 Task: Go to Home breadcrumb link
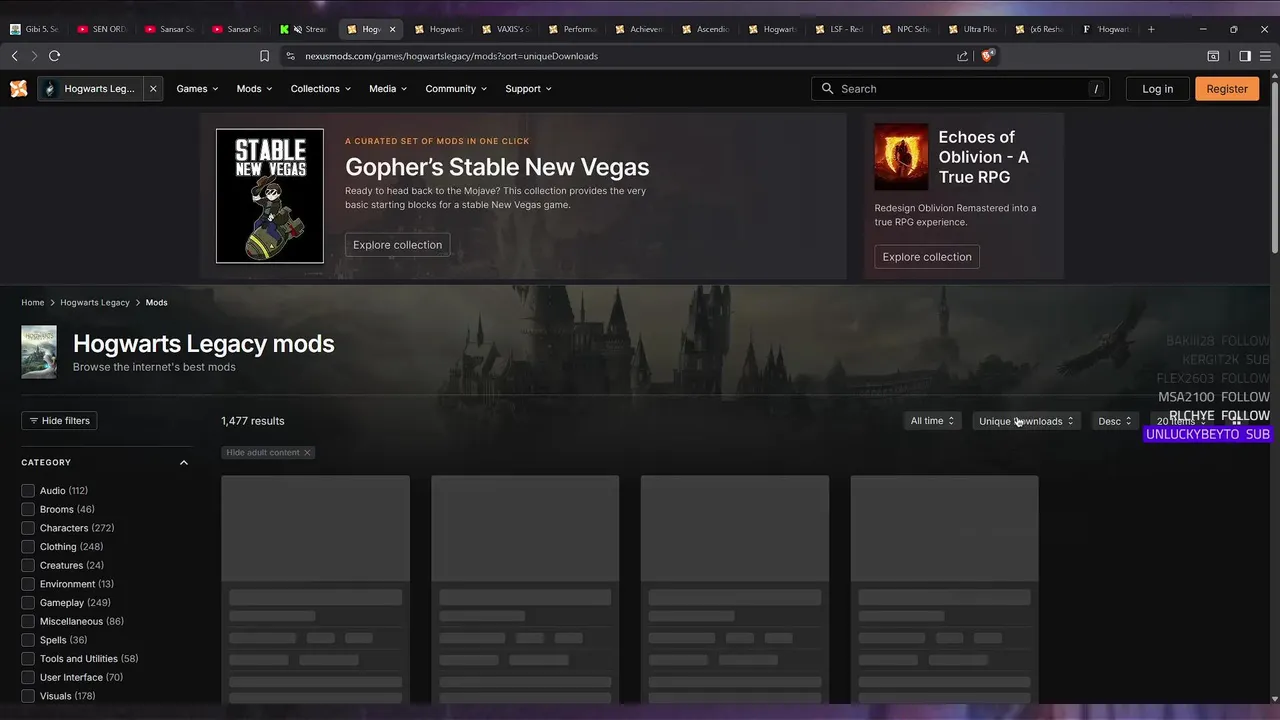pyautogui.click(x=33, y=302)
